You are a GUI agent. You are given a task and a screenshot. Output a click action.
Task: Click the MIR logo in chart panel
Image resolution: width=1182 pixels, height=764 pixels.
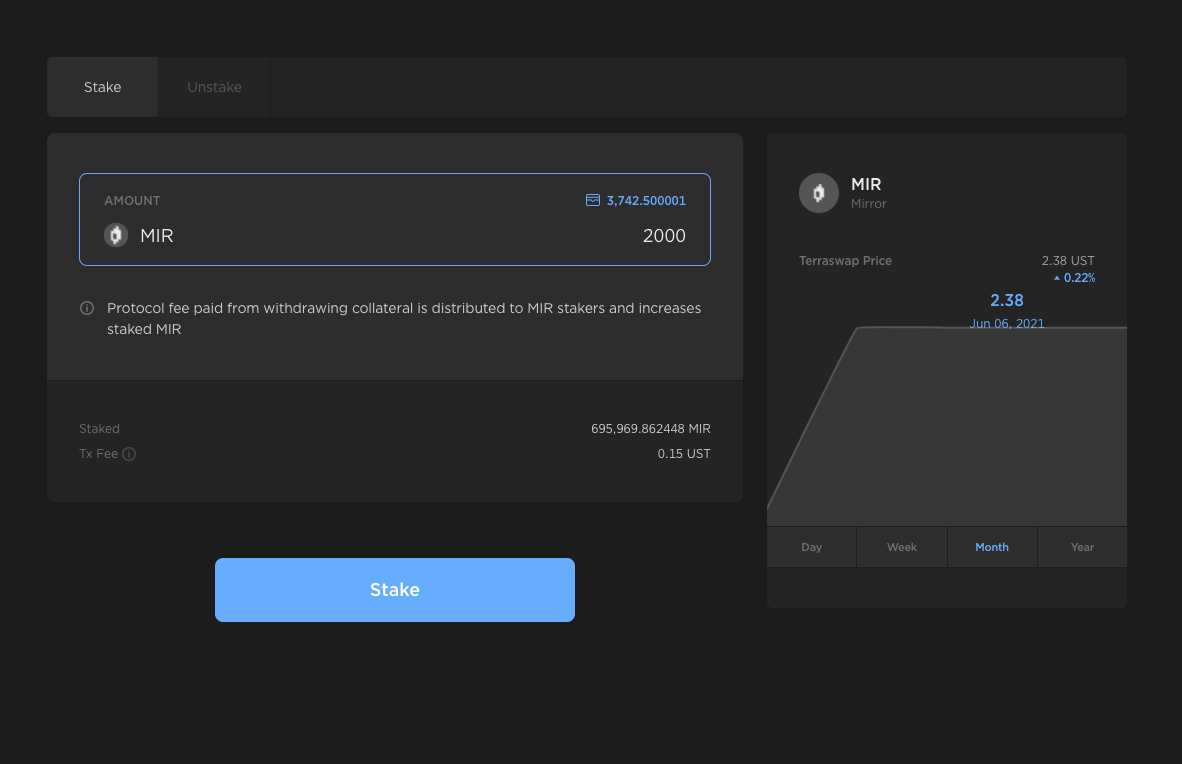(x=818, y=193)
